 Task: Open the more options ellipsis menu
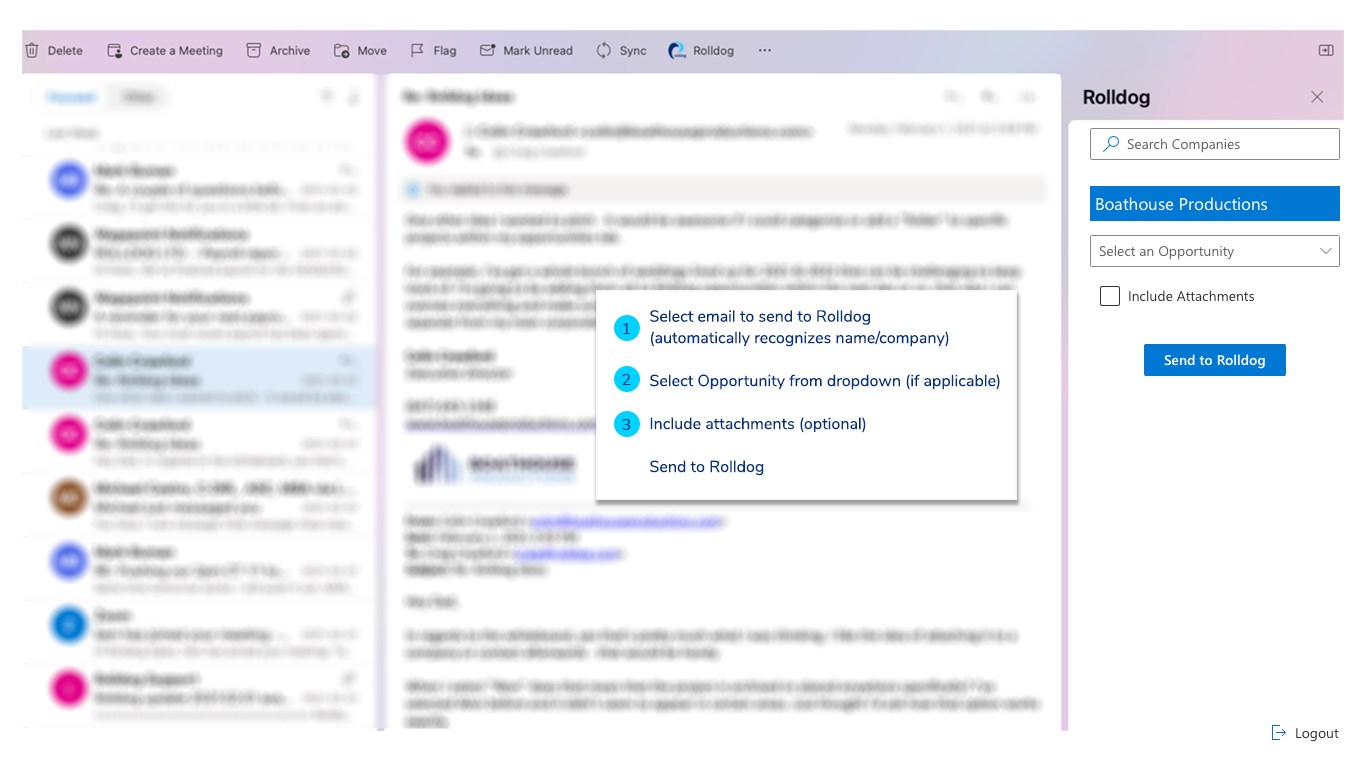point(765,50)
